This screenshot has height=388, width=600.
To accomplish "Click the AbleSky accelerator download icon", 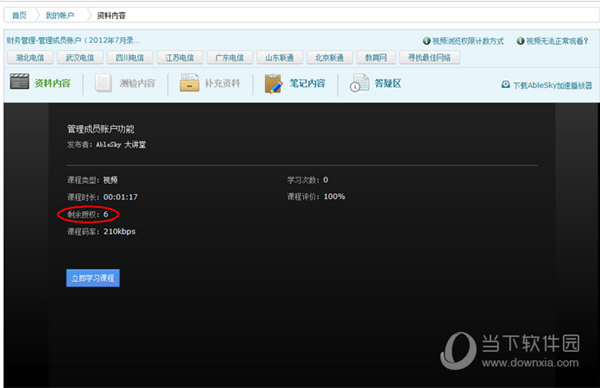I will [x=505, y=85].
